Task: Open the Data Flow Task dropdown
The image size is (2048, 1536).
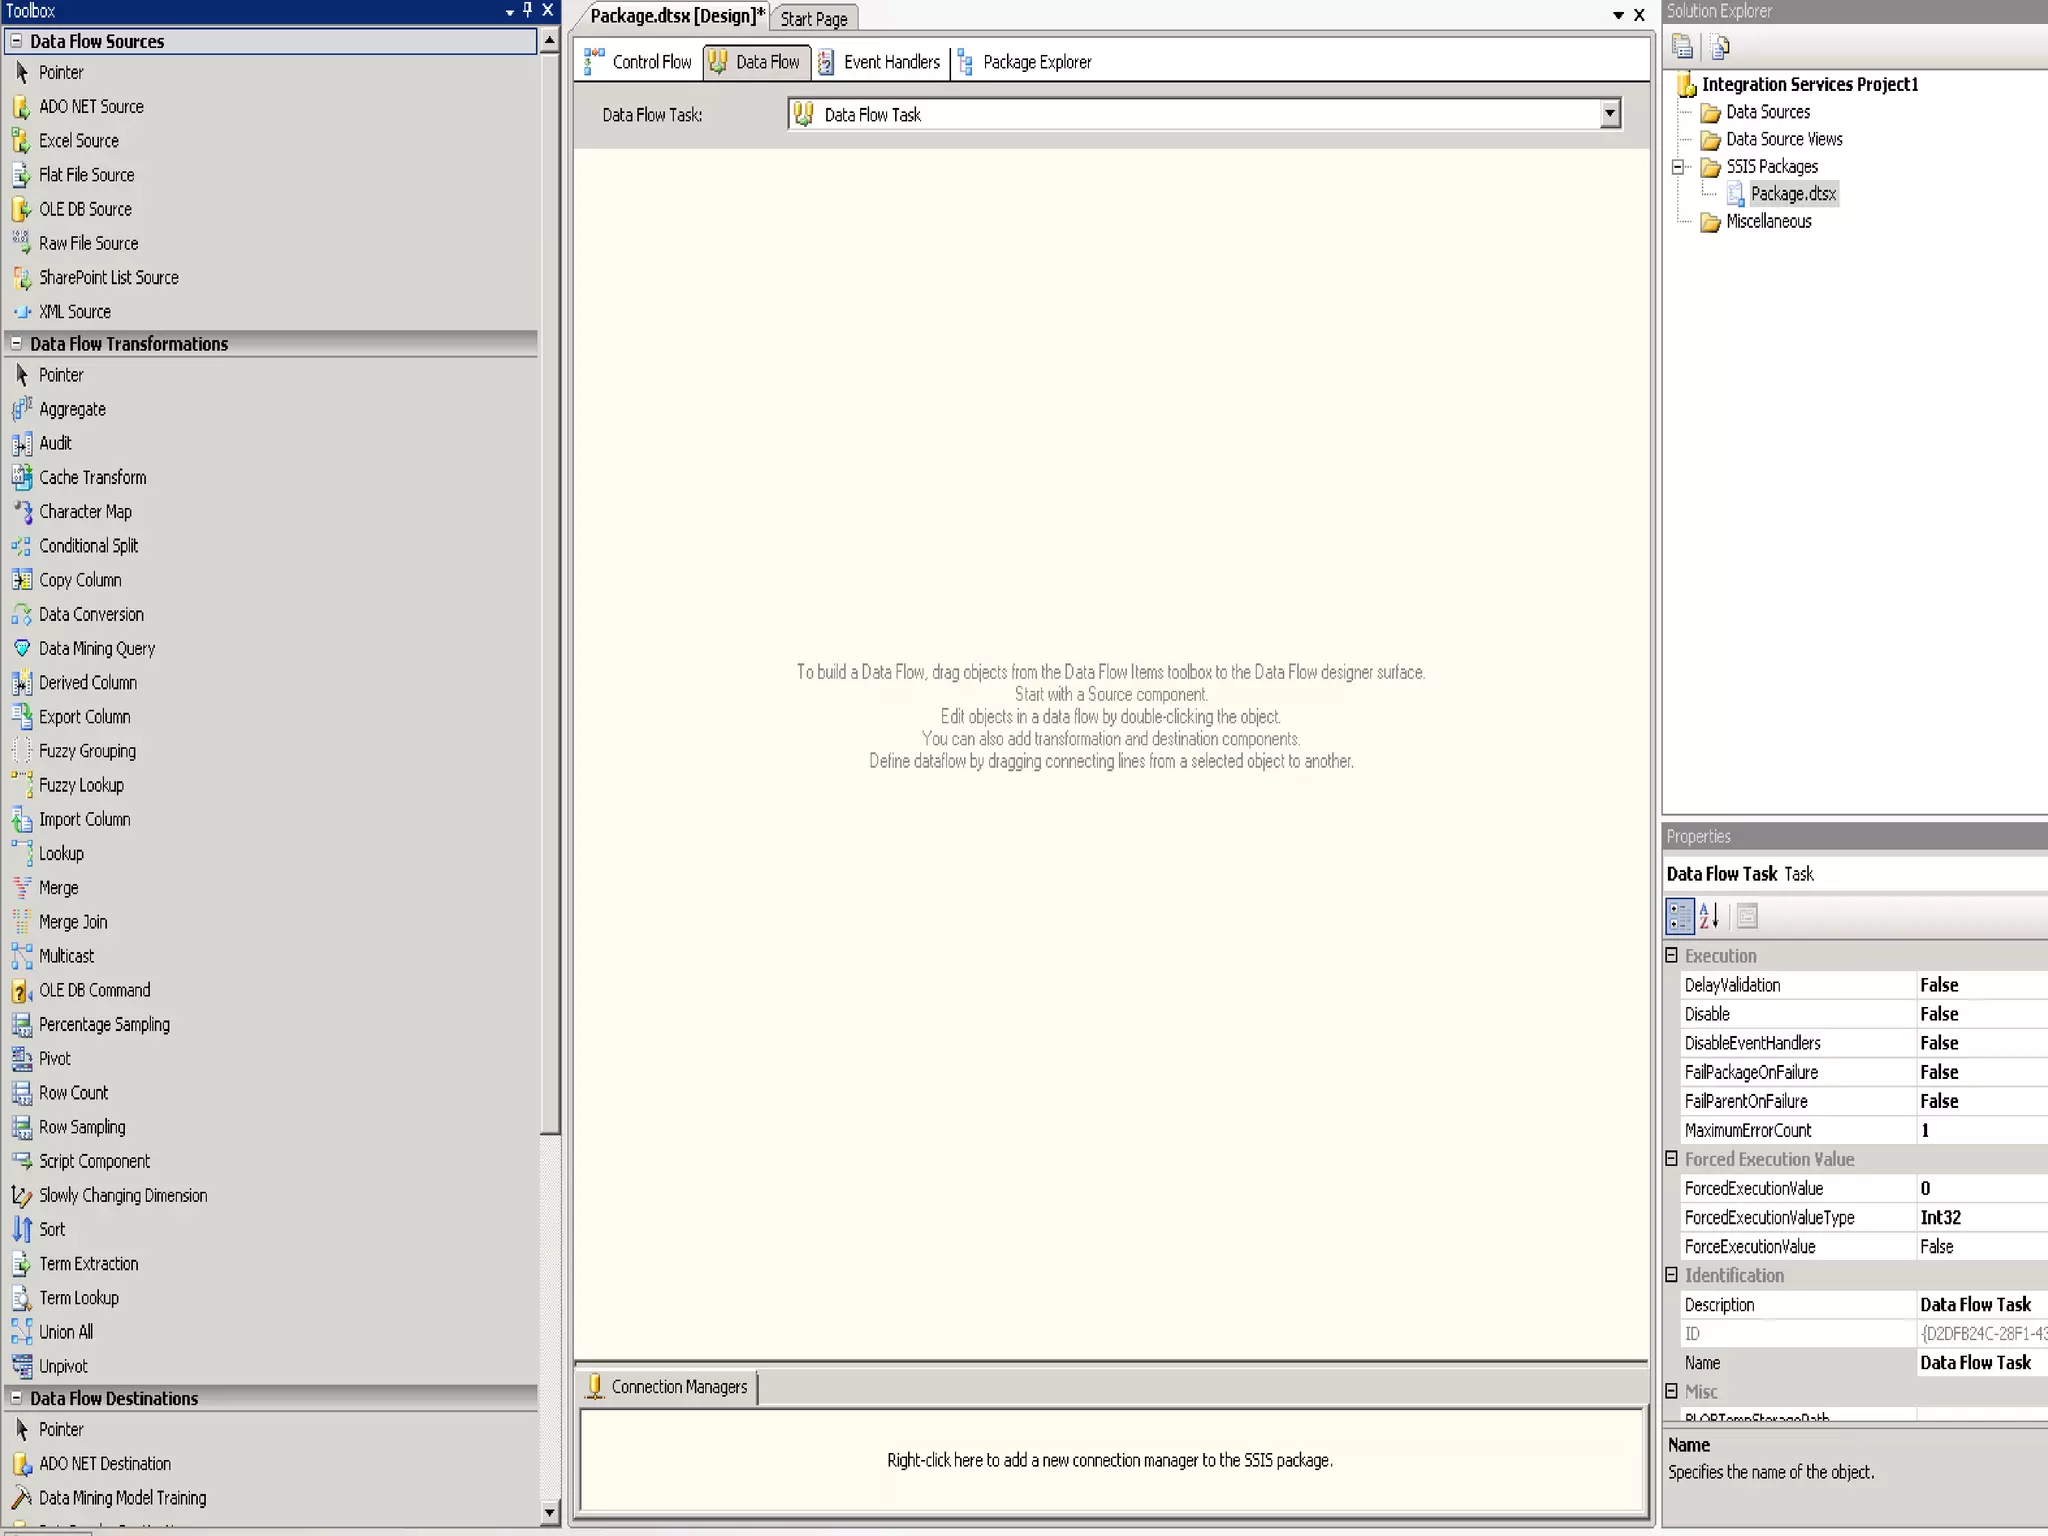Action: point(1609,114)
